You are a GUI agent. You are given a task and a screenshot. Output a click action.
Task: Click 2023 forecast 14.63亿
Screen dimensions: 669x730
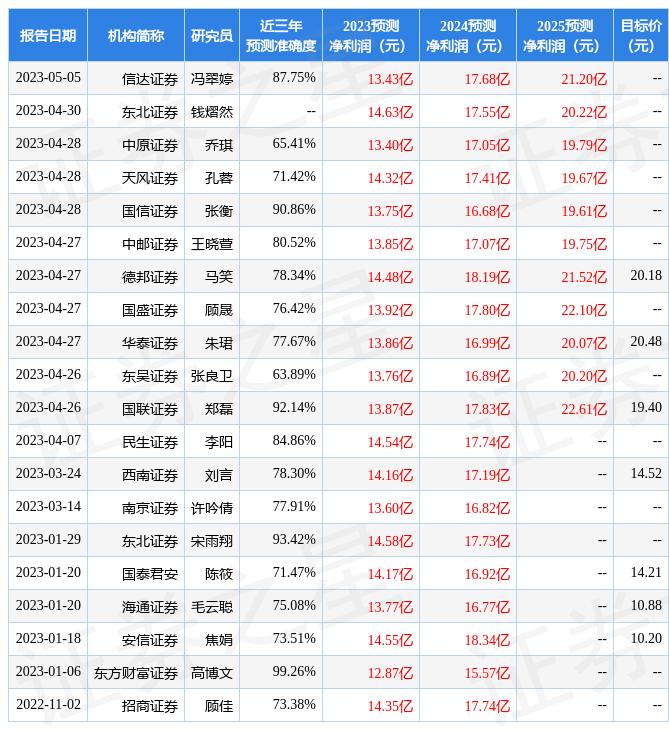pos(390,112)
